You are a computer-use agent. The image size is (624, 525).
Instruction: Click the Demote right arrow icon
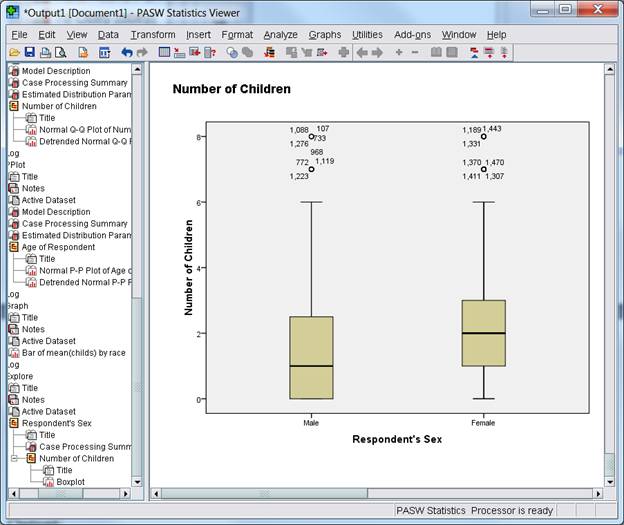click(377, 52)
